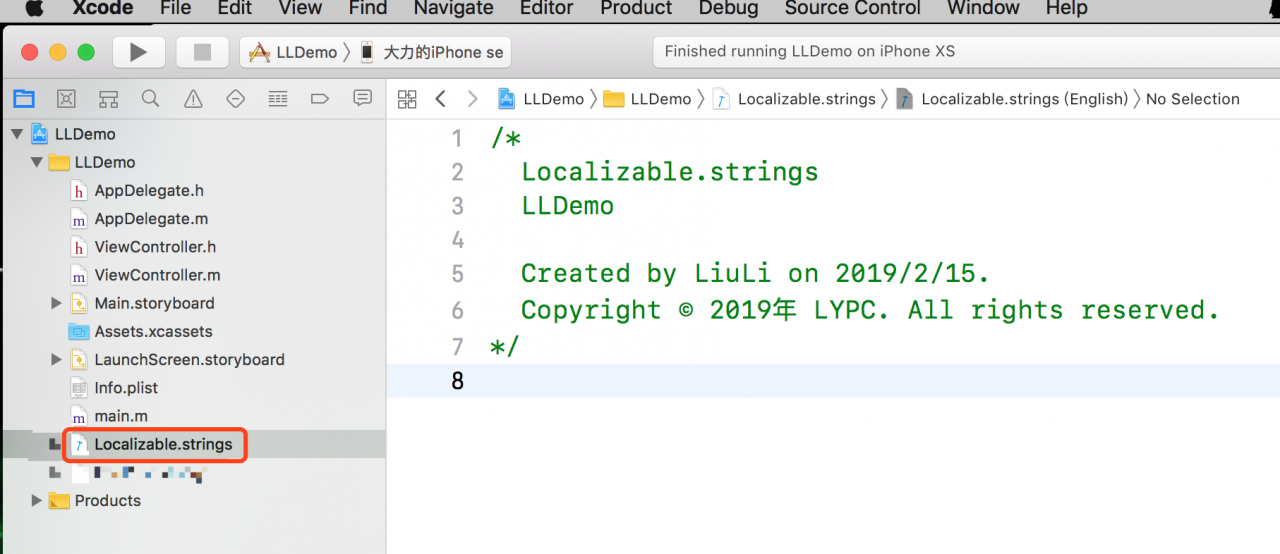Collapse the LLDemo group folder
The image size is (1280, 554).
pos(36,162)
